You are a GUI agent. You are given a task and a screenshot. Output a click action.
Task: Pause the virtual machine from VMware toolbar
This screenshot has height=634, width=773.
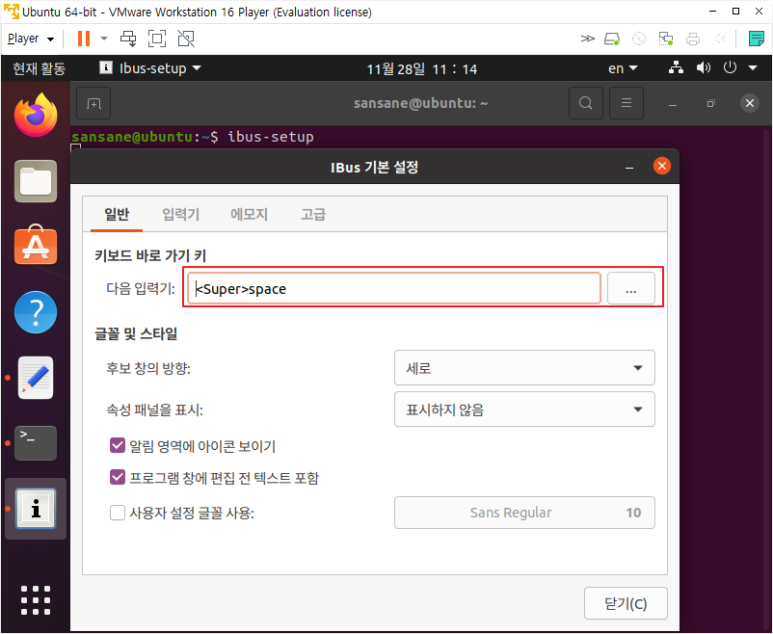84,38
